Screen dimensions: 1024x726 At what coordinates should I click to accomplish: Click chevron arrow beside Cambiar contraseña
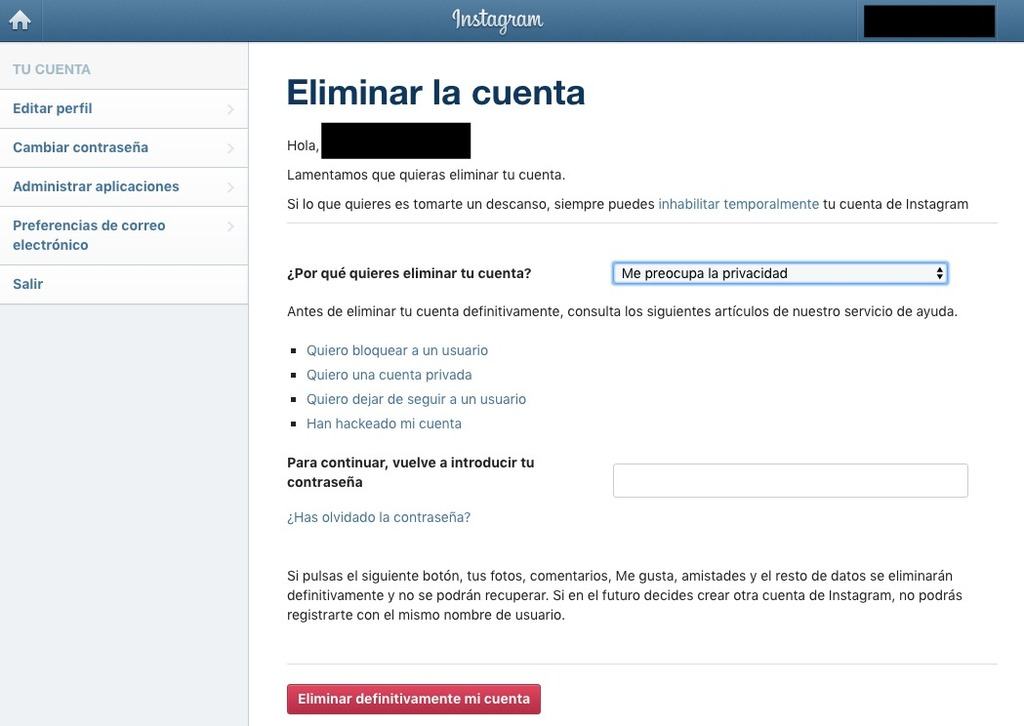230,148
